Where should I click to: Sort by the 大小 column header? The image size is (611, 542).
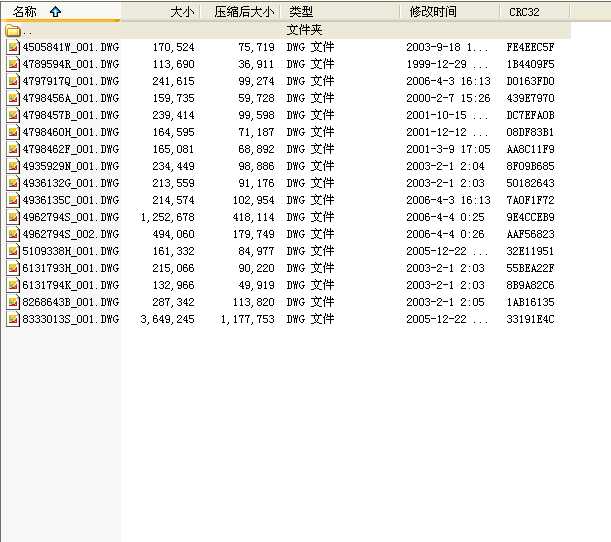161,11
